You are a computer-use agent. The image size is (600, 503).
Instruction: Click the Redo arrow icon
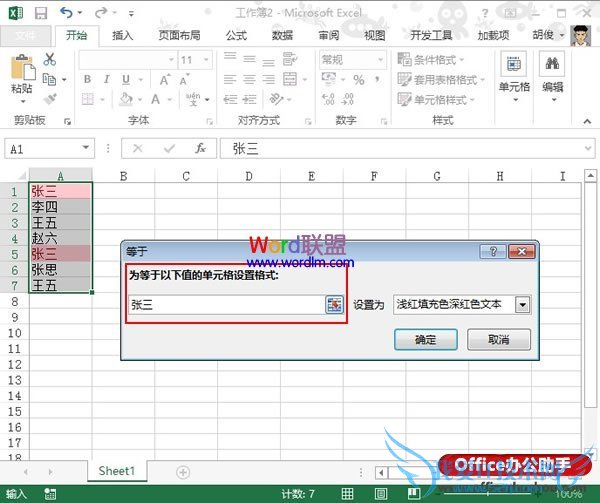[101, 13]
